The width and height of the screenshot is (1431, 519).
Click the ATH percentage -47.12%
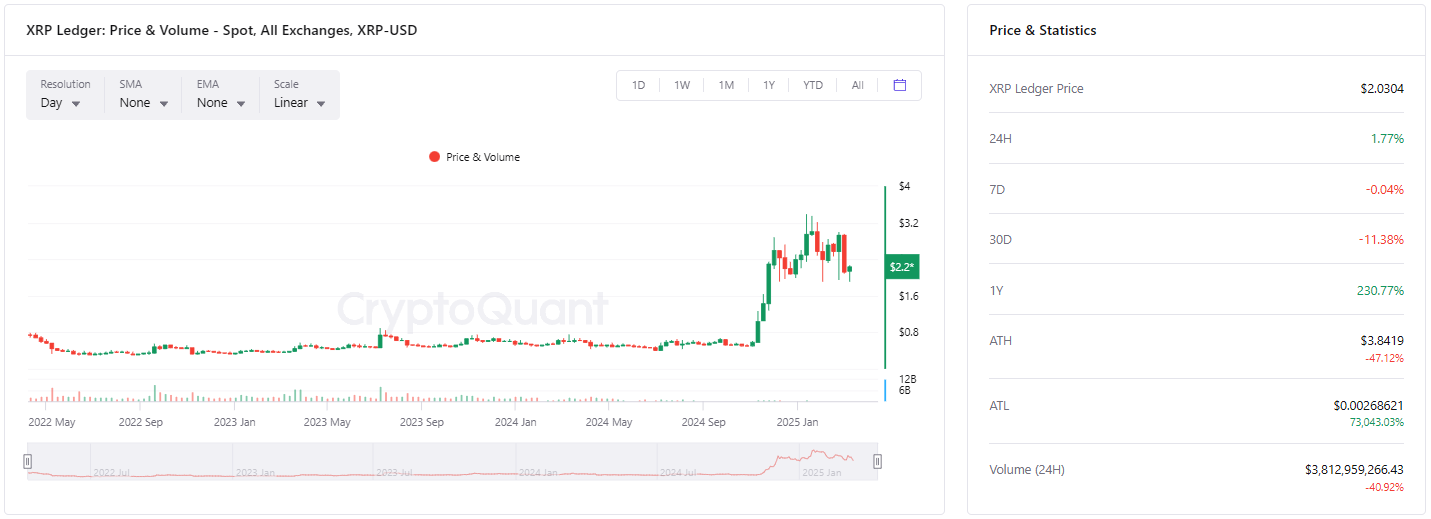coord(1385,358)
